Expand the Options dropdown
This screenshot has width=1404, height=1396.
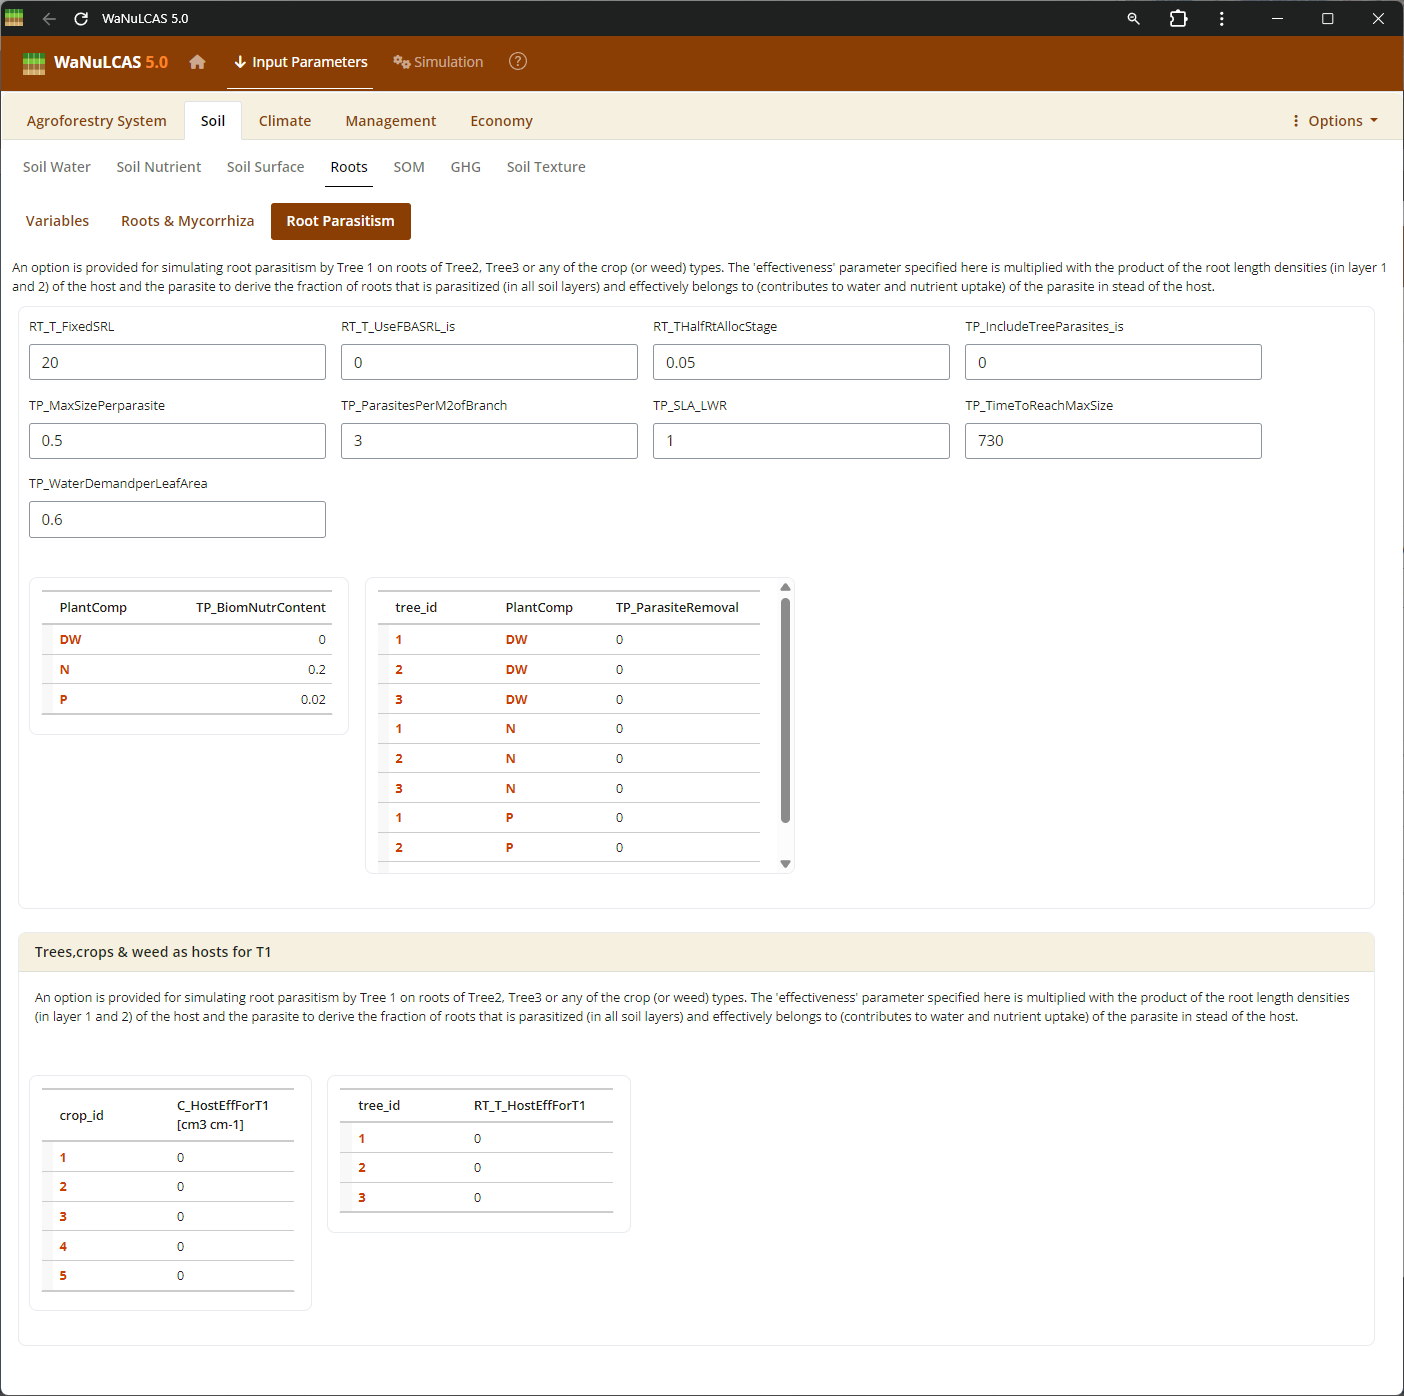coord(1335,121)
